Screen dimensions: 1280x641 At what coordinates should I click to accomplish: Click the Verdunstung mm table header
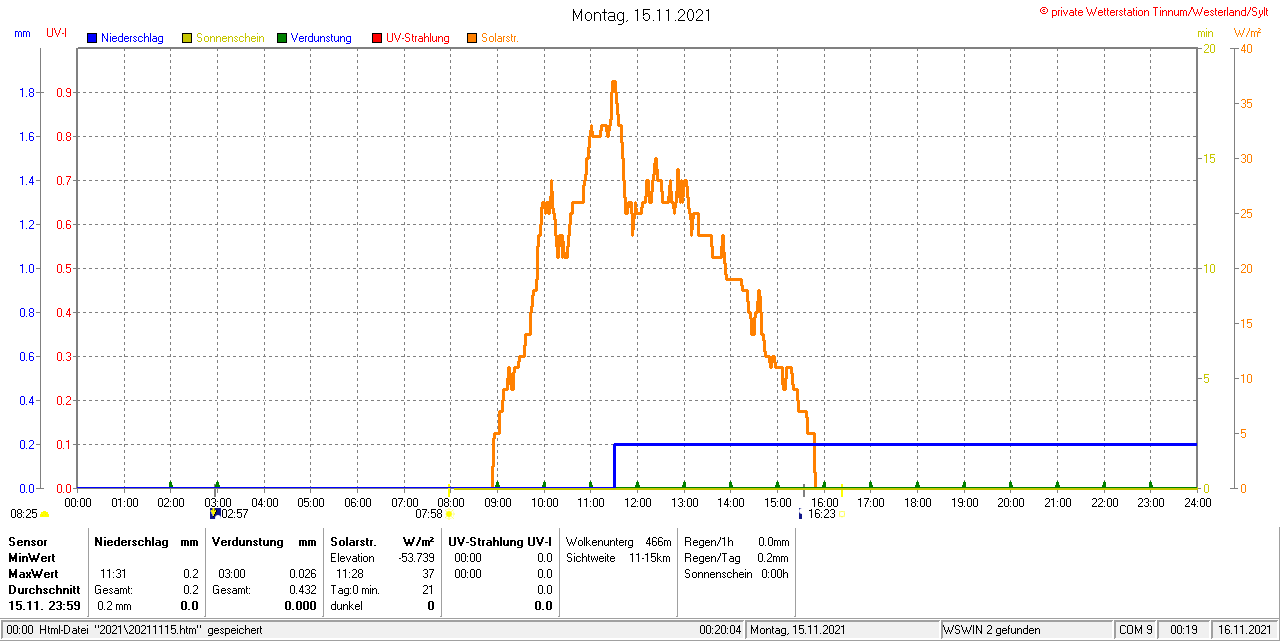click(x=264, y=542)
